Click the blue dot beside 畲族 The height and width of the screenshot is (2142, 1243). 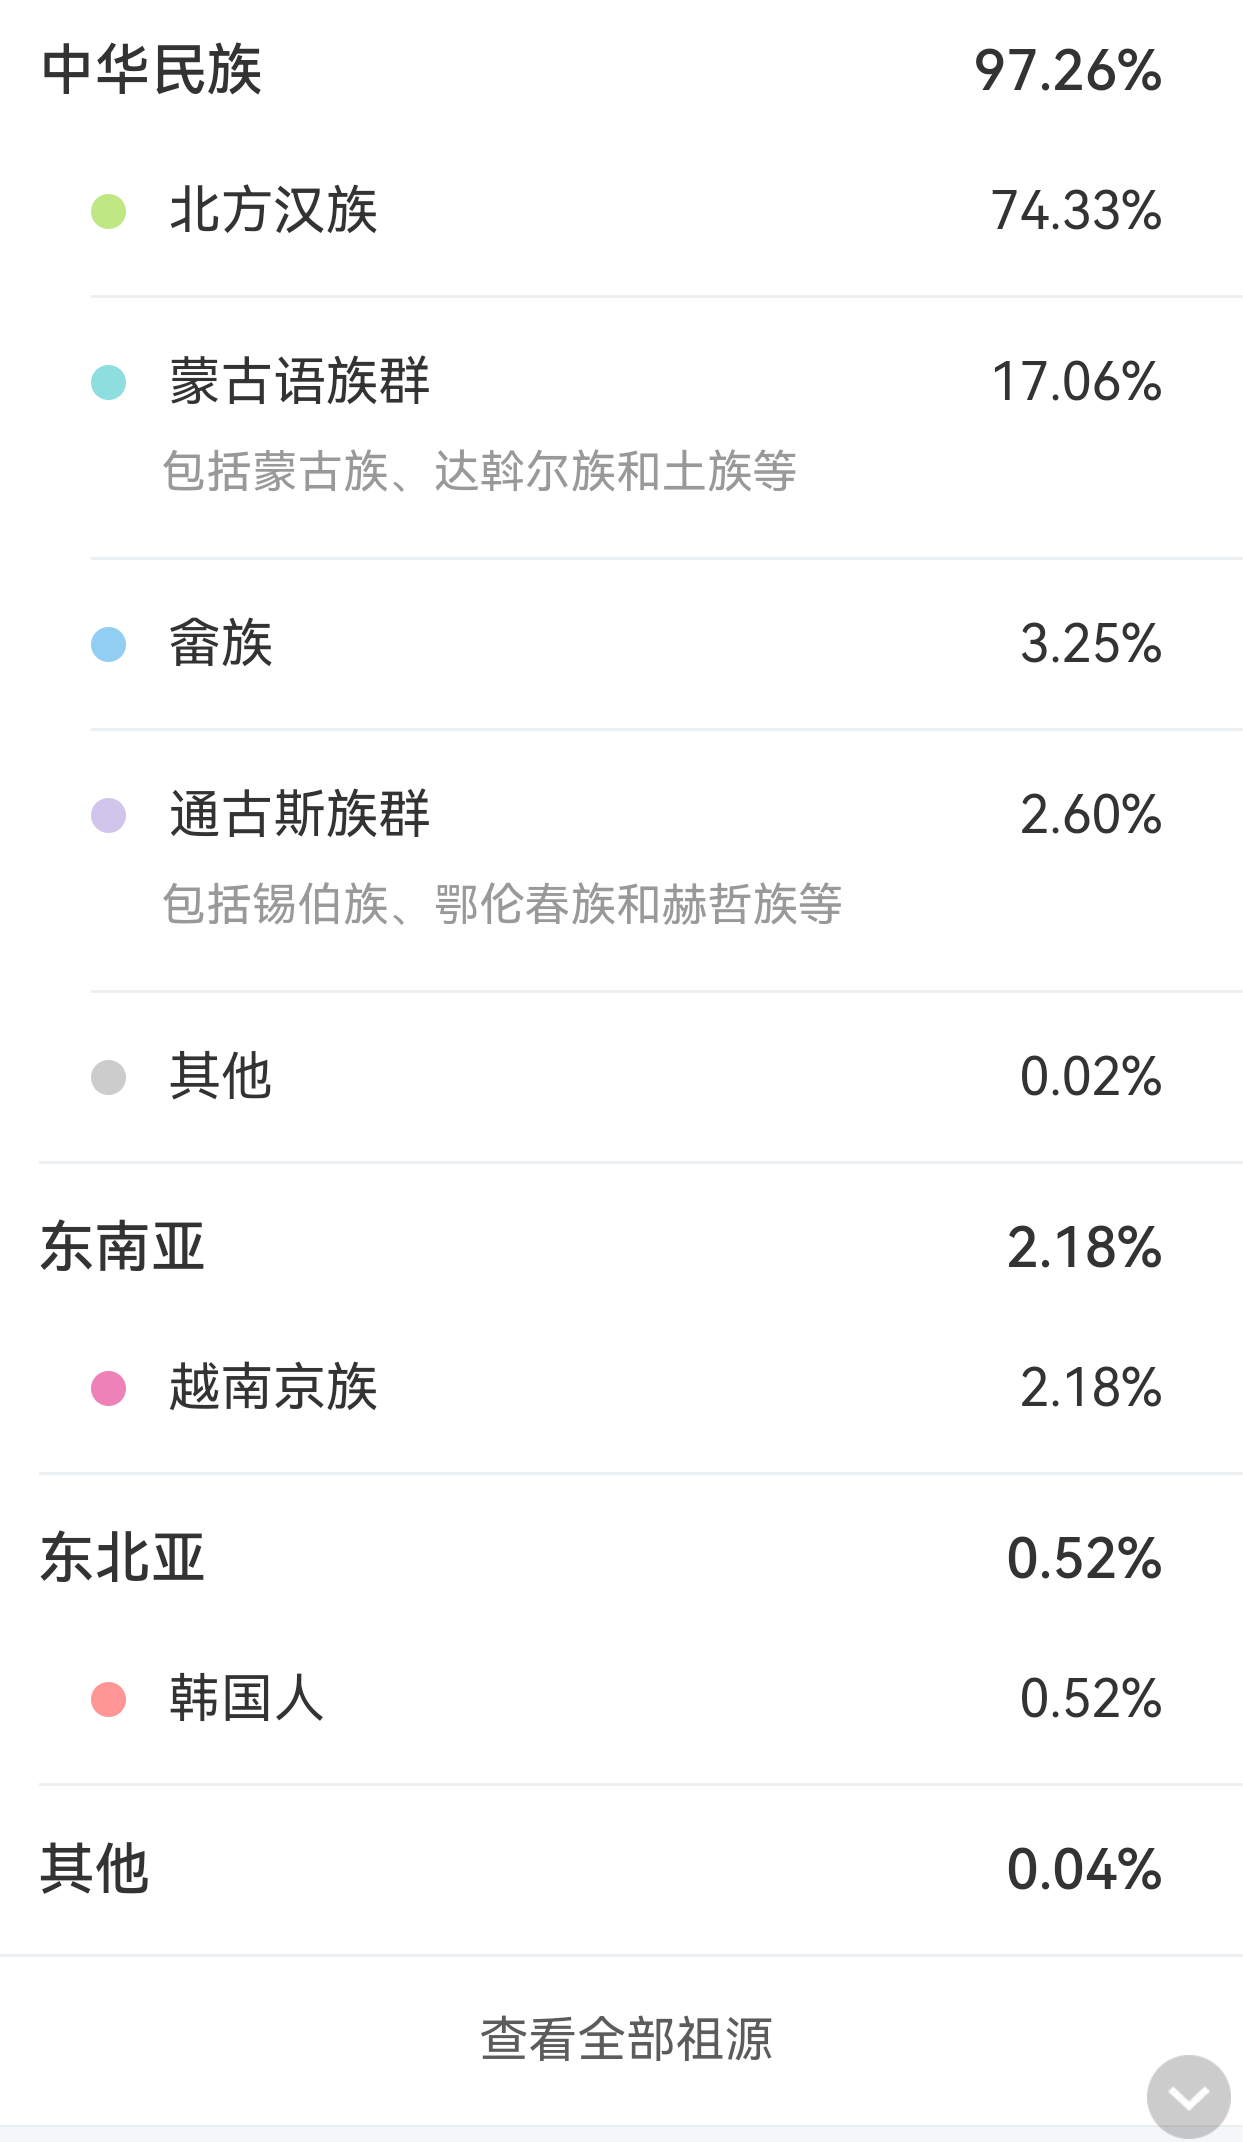coord(108,644)
